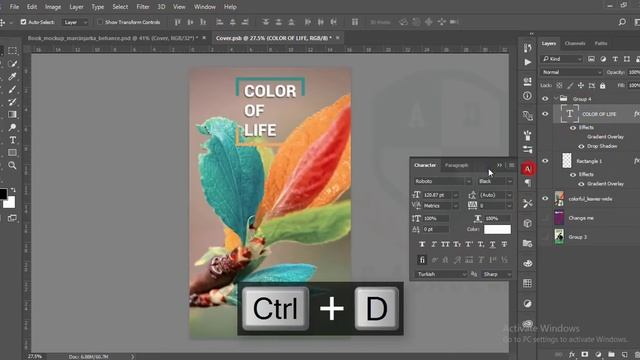The image size is (640, 360).
Task: Click the black foreground color swatch
Action: click(2, 193)
